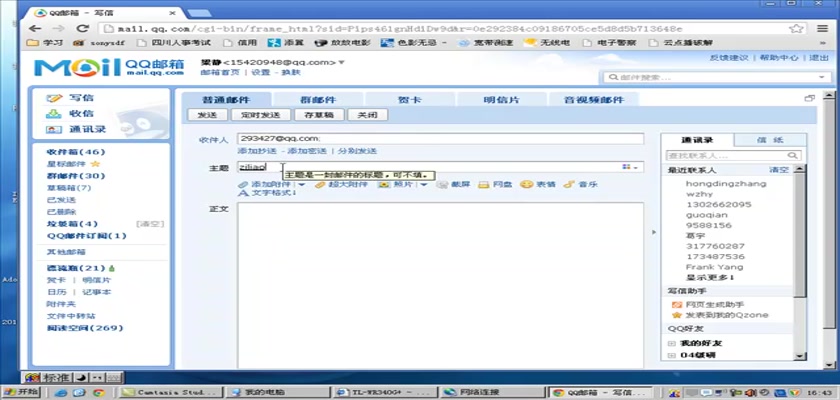Expand the 我的好友 contact group

point(671,343)
